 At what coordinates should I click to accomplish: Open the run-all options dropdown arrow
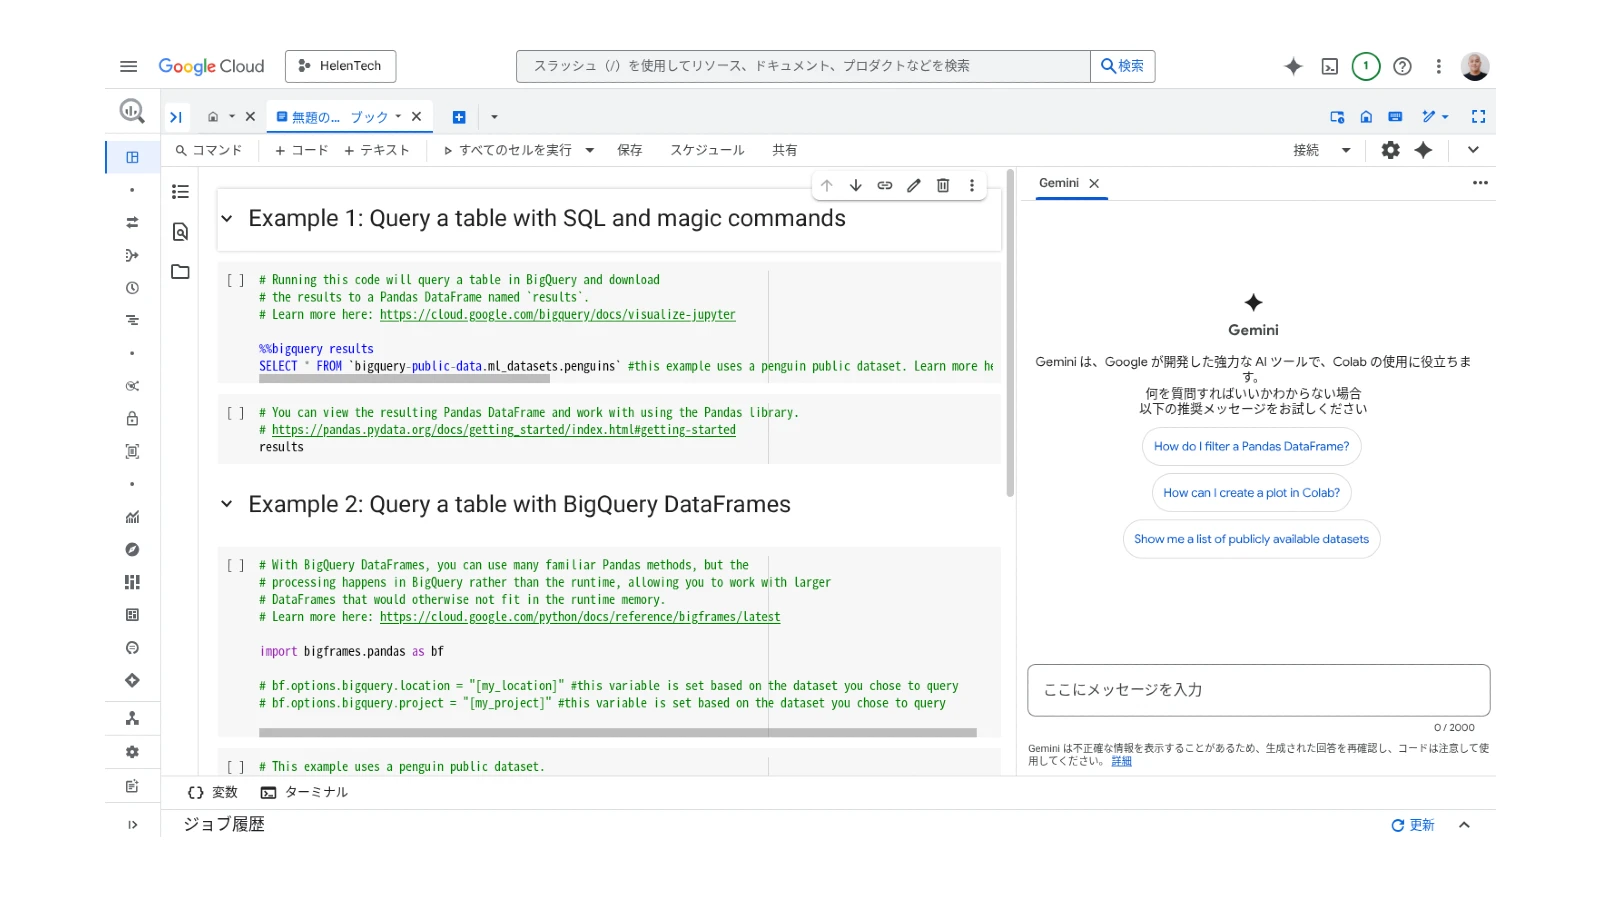click(590, 150)
